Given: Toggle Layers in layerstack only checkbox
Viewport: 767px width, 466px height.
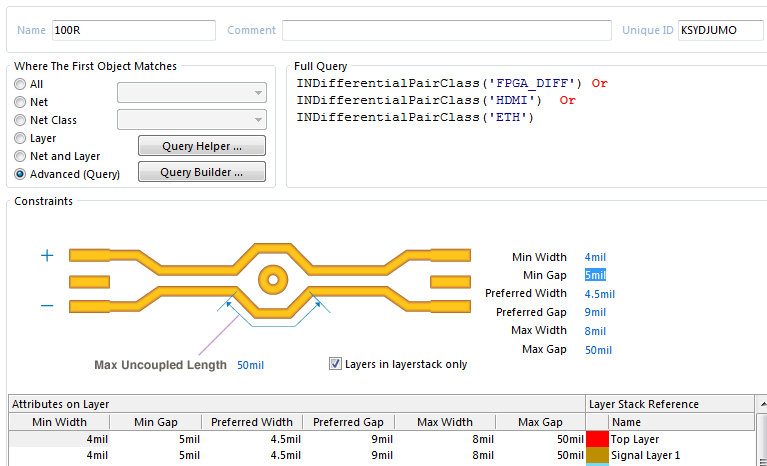Looking at the screenshot, I should click(x=336, y=364).
